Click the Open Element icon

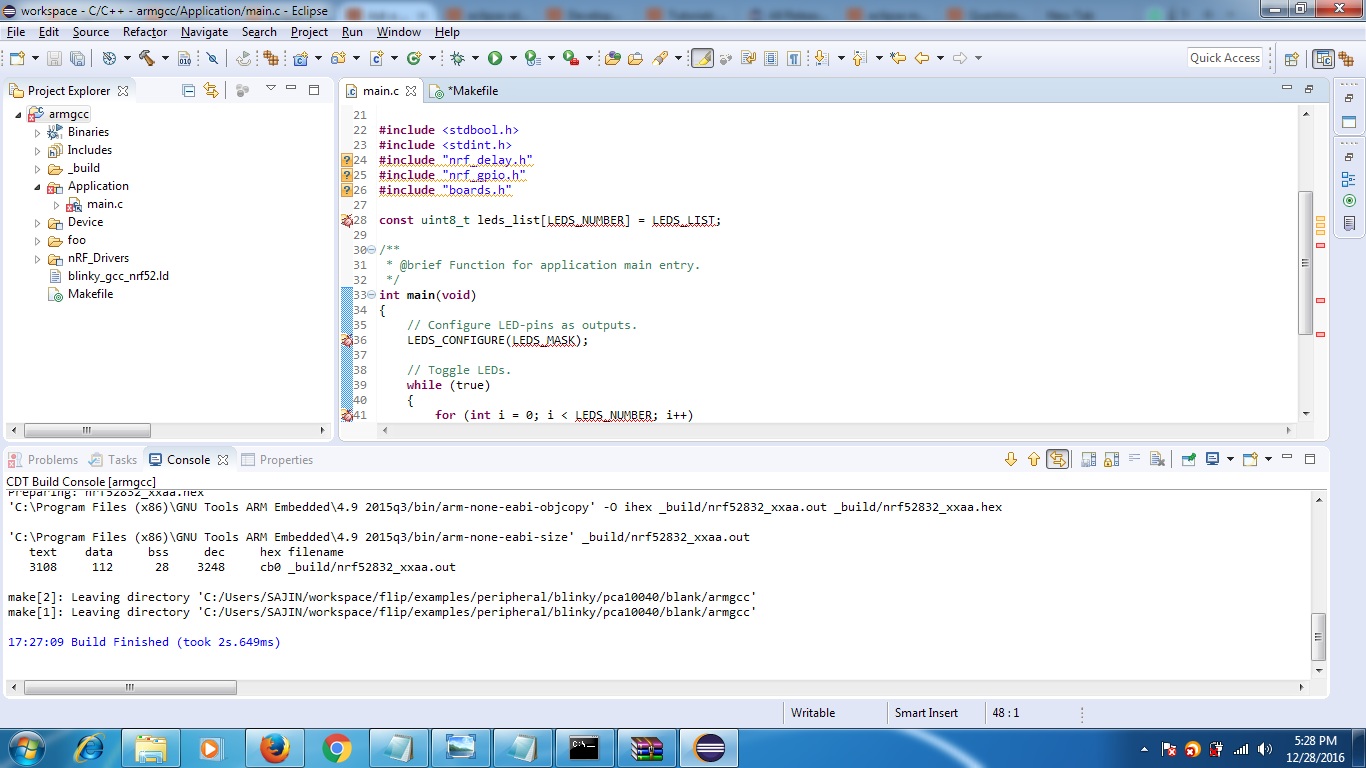coord(612,58)
